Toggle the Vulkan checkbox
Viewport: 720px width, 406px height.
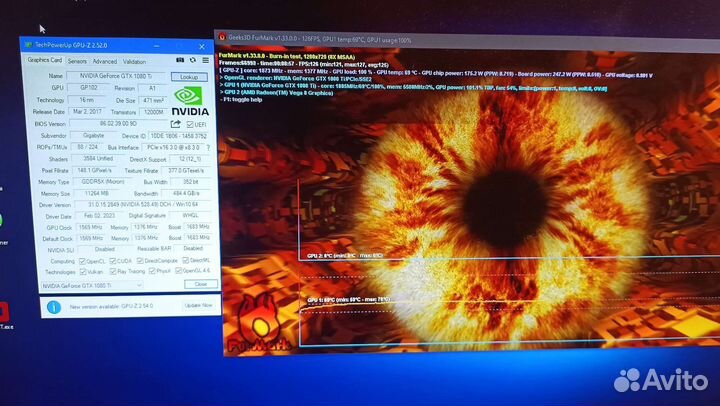[x=80, y=271]
